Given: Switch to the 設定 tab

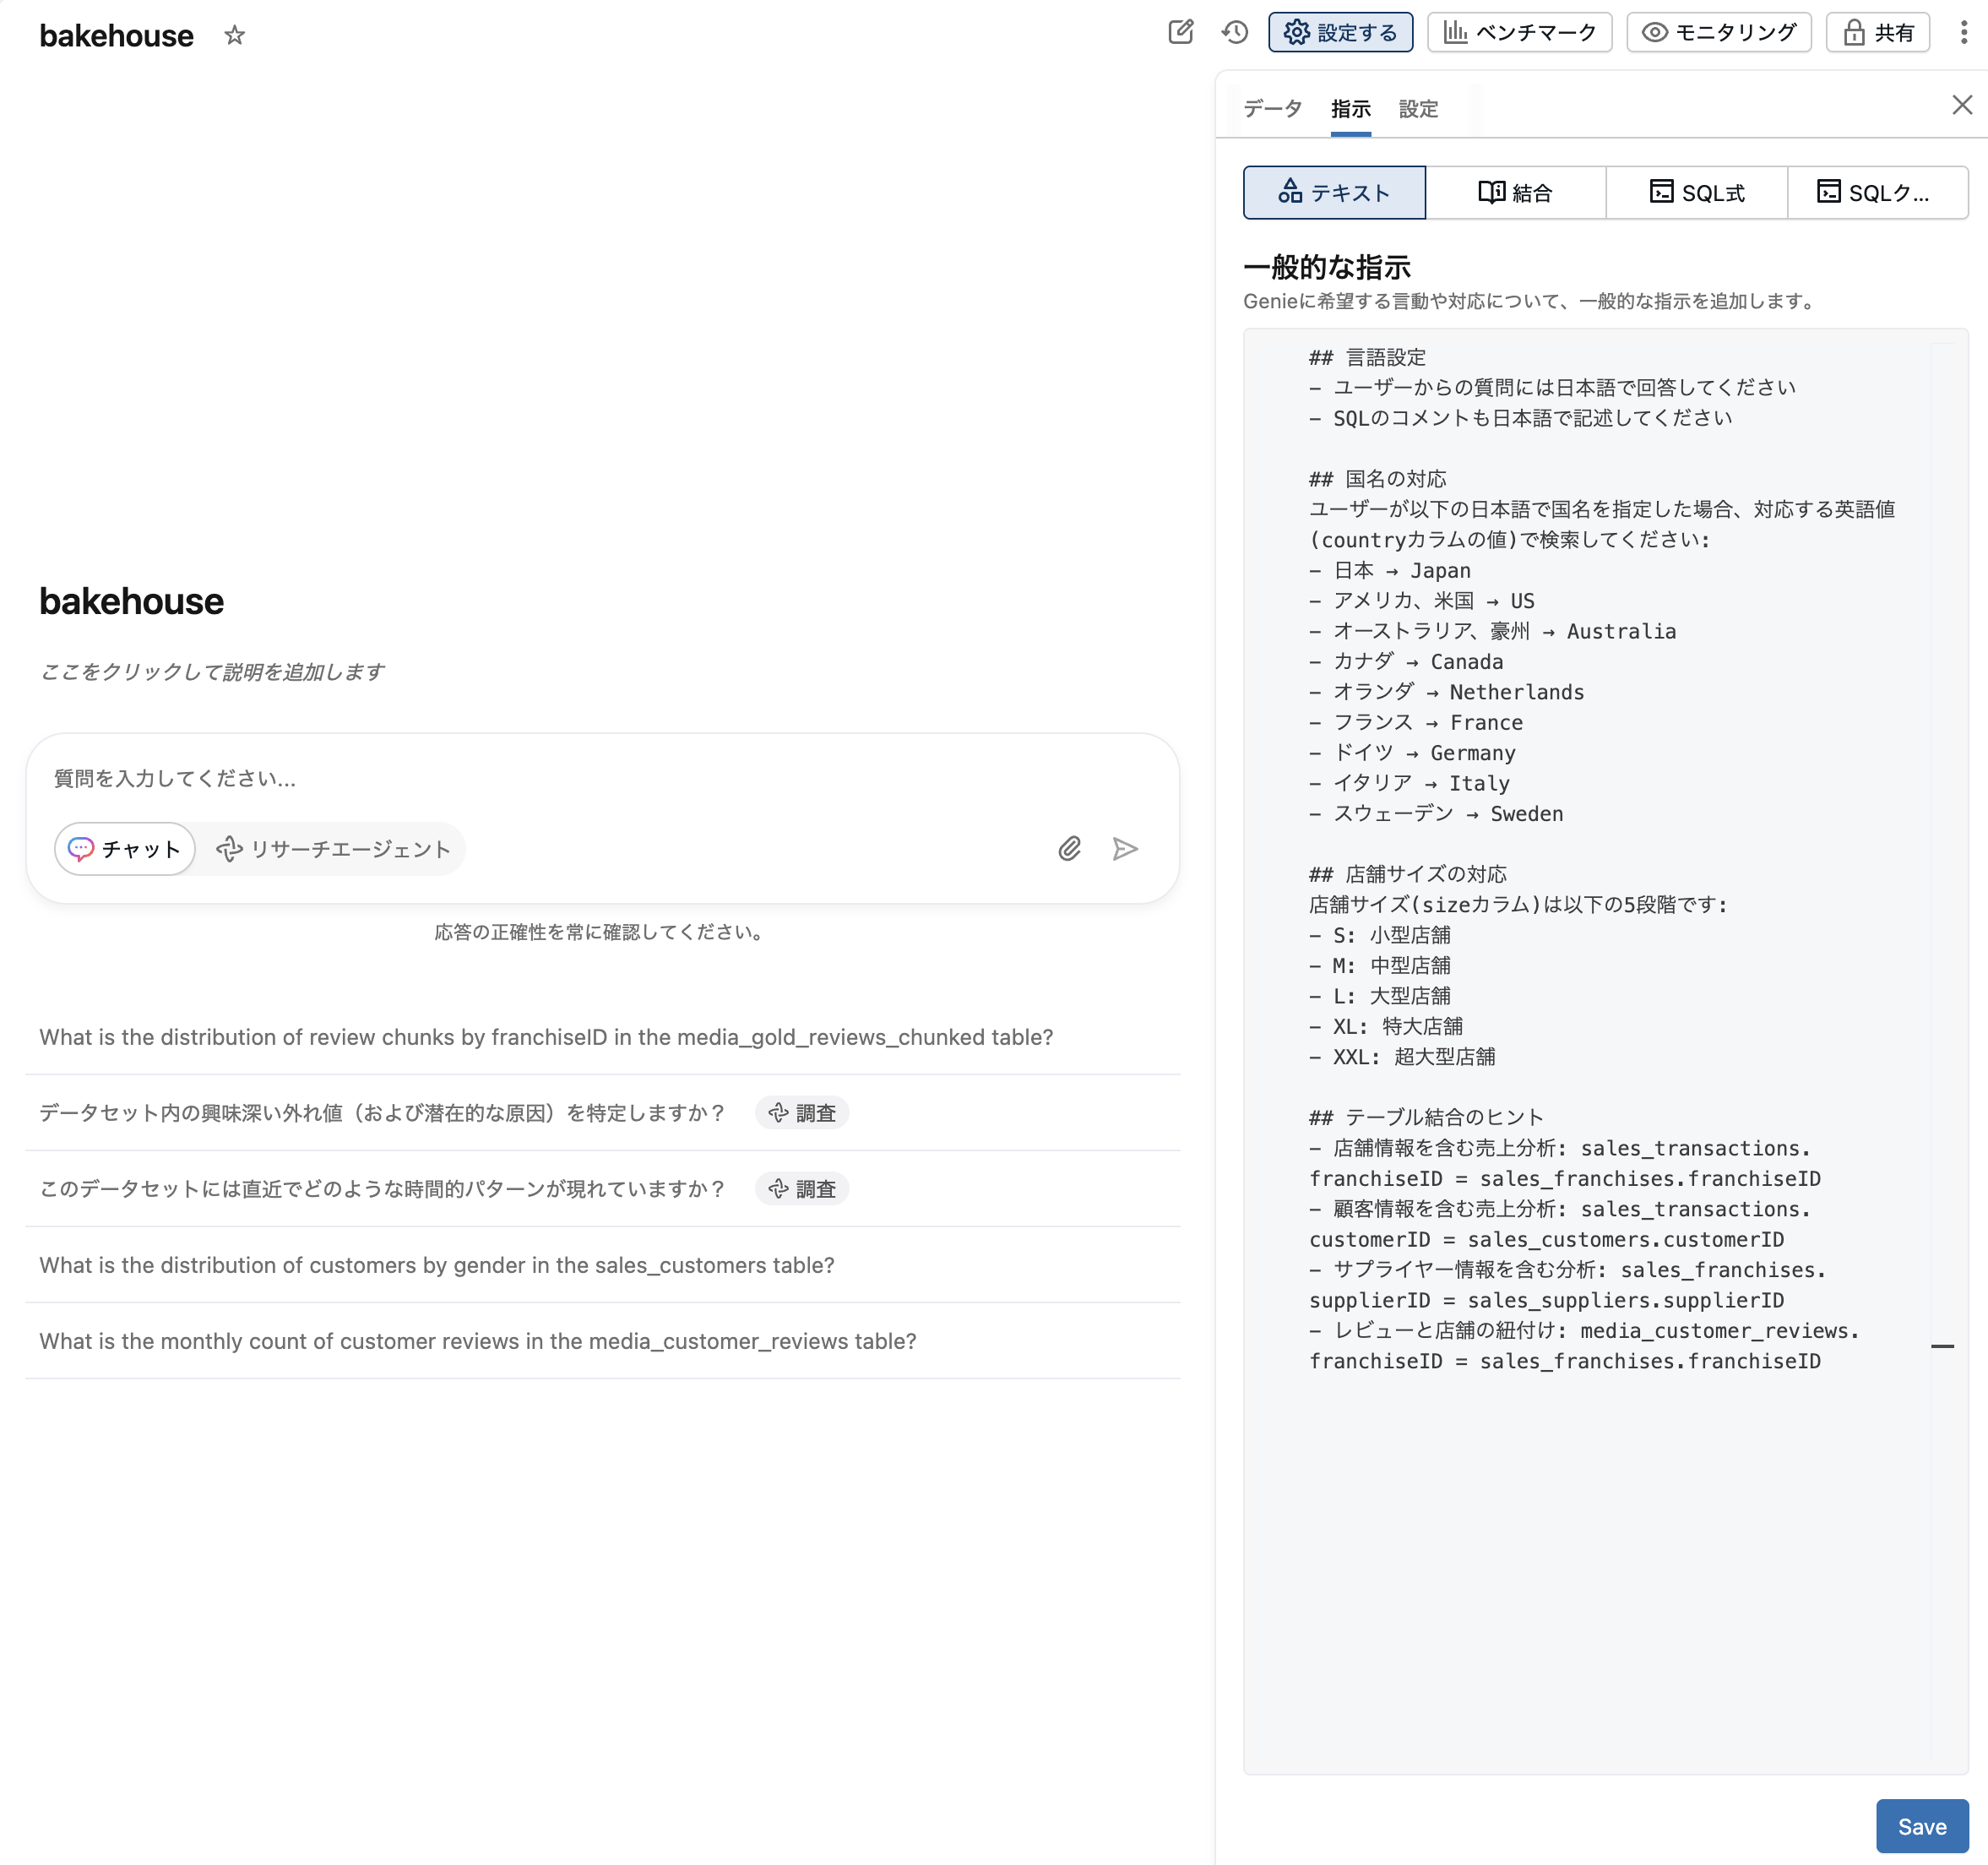Looking at the screenshot, I should coord(1418,108).
